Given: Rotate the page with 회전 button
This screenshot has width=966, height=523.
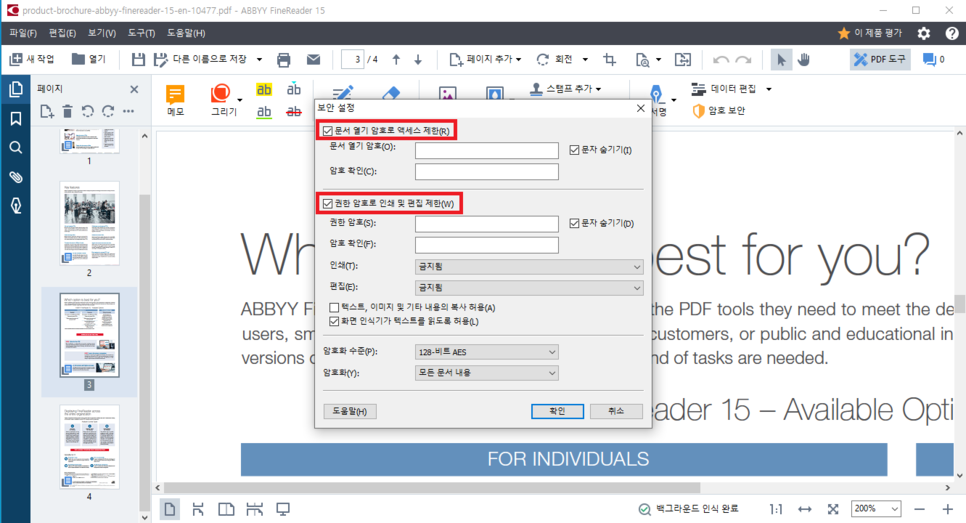Looking at the screenshot, I should coord(554,59).
